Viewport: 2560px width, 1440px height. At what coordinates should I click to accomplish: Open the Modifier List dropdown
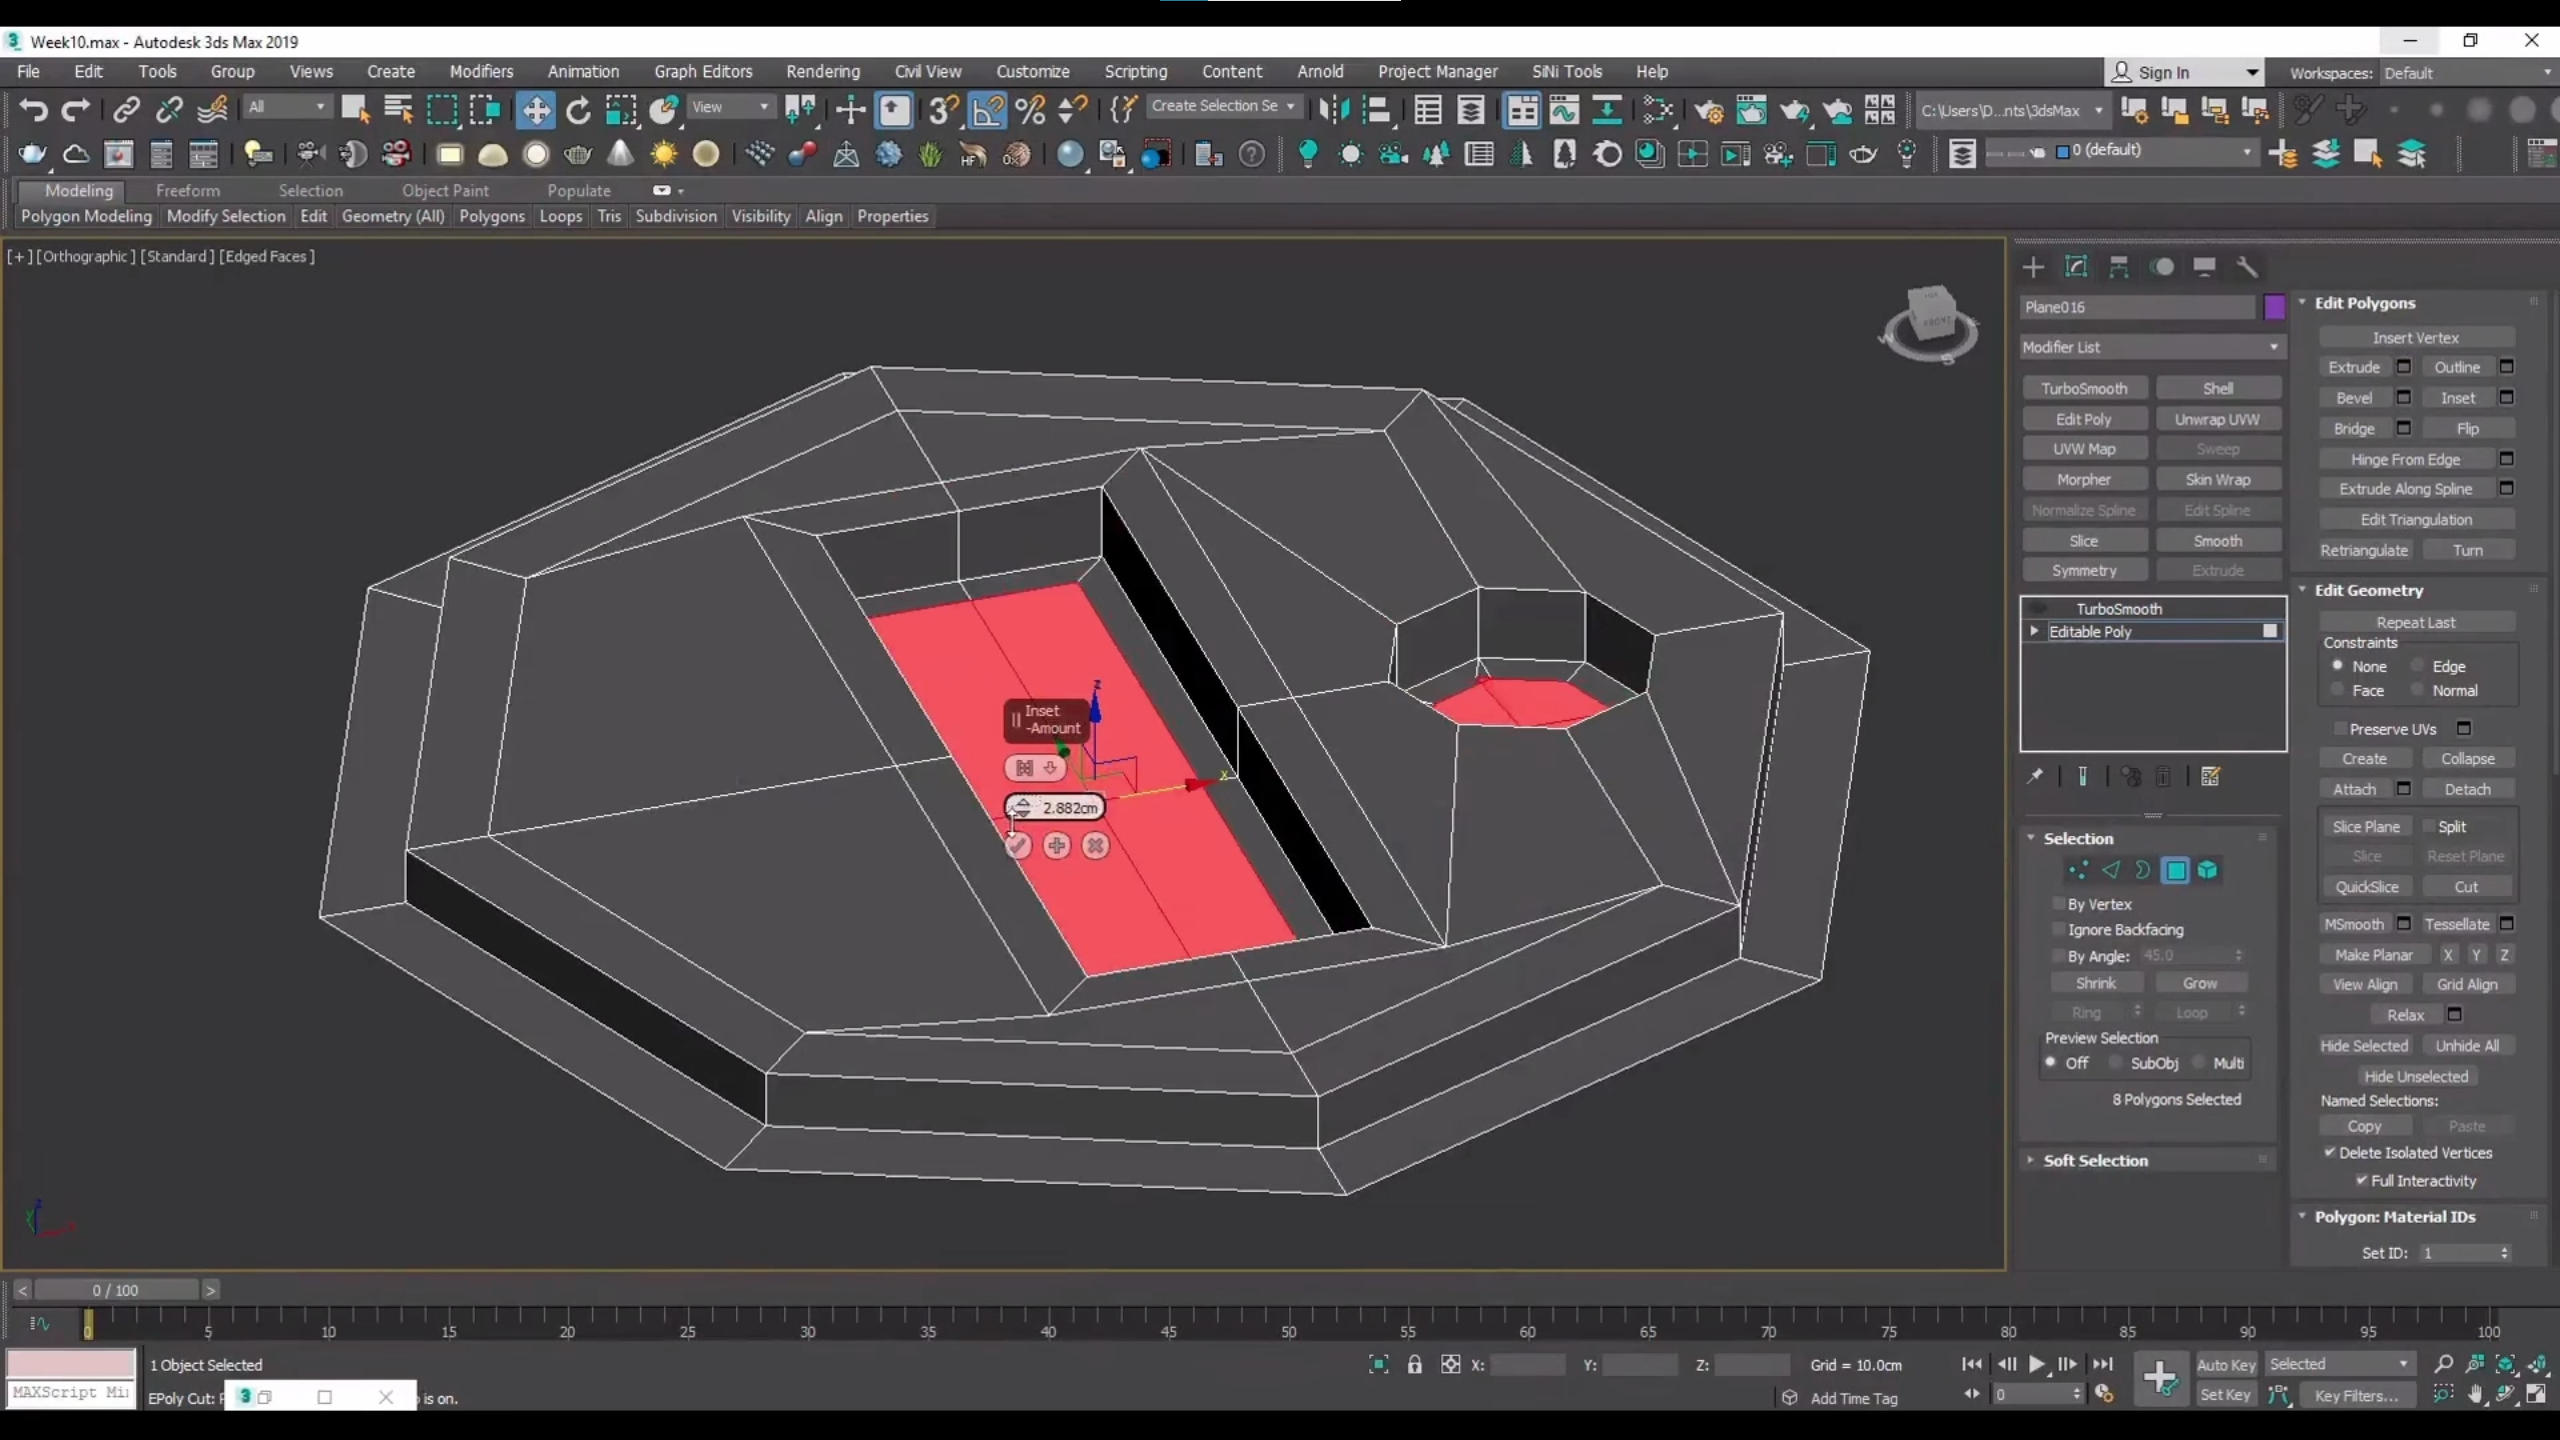[x=2151, y=347]
